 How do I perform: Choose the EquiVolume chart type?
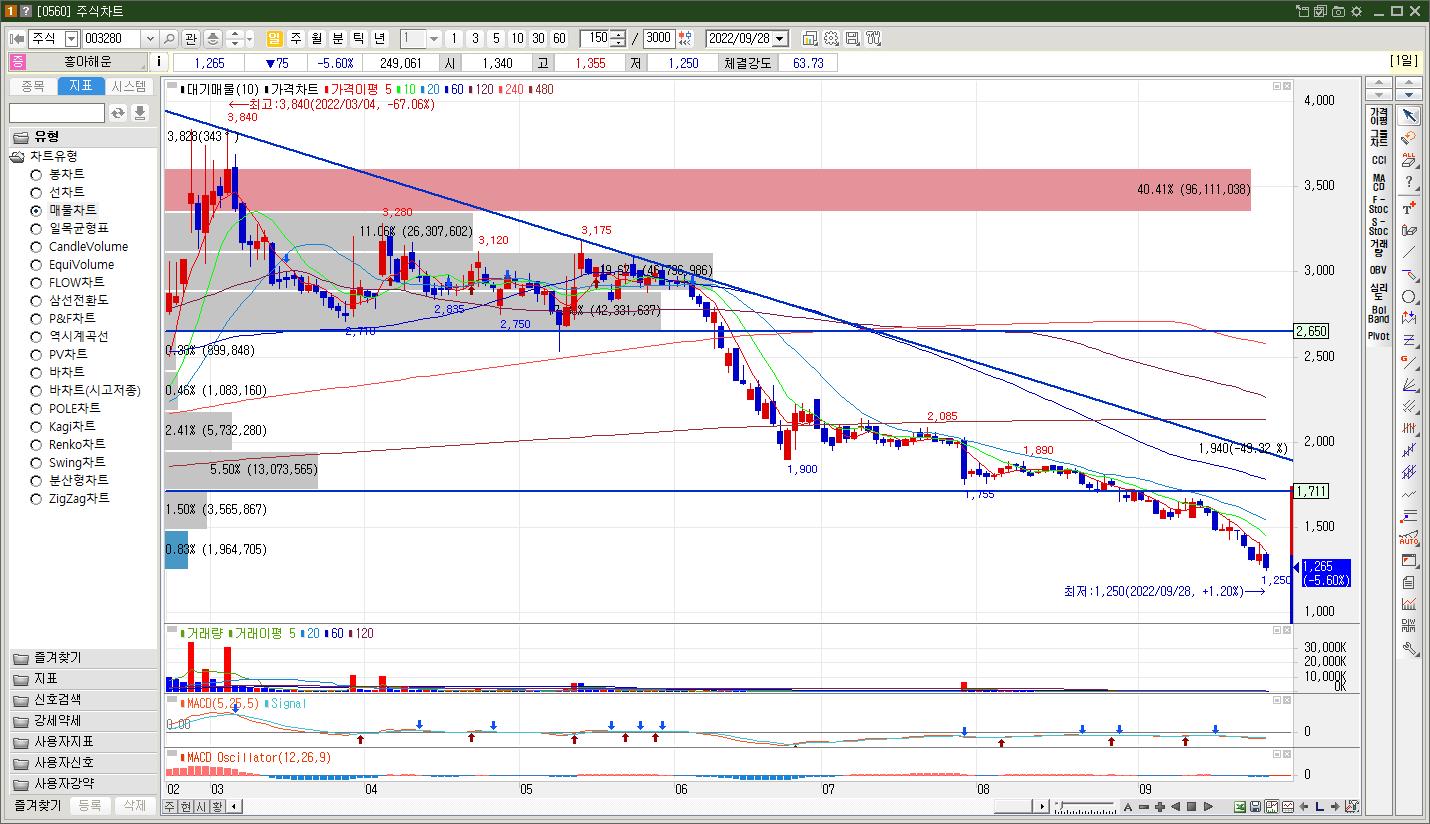click(x=36, y=264)
